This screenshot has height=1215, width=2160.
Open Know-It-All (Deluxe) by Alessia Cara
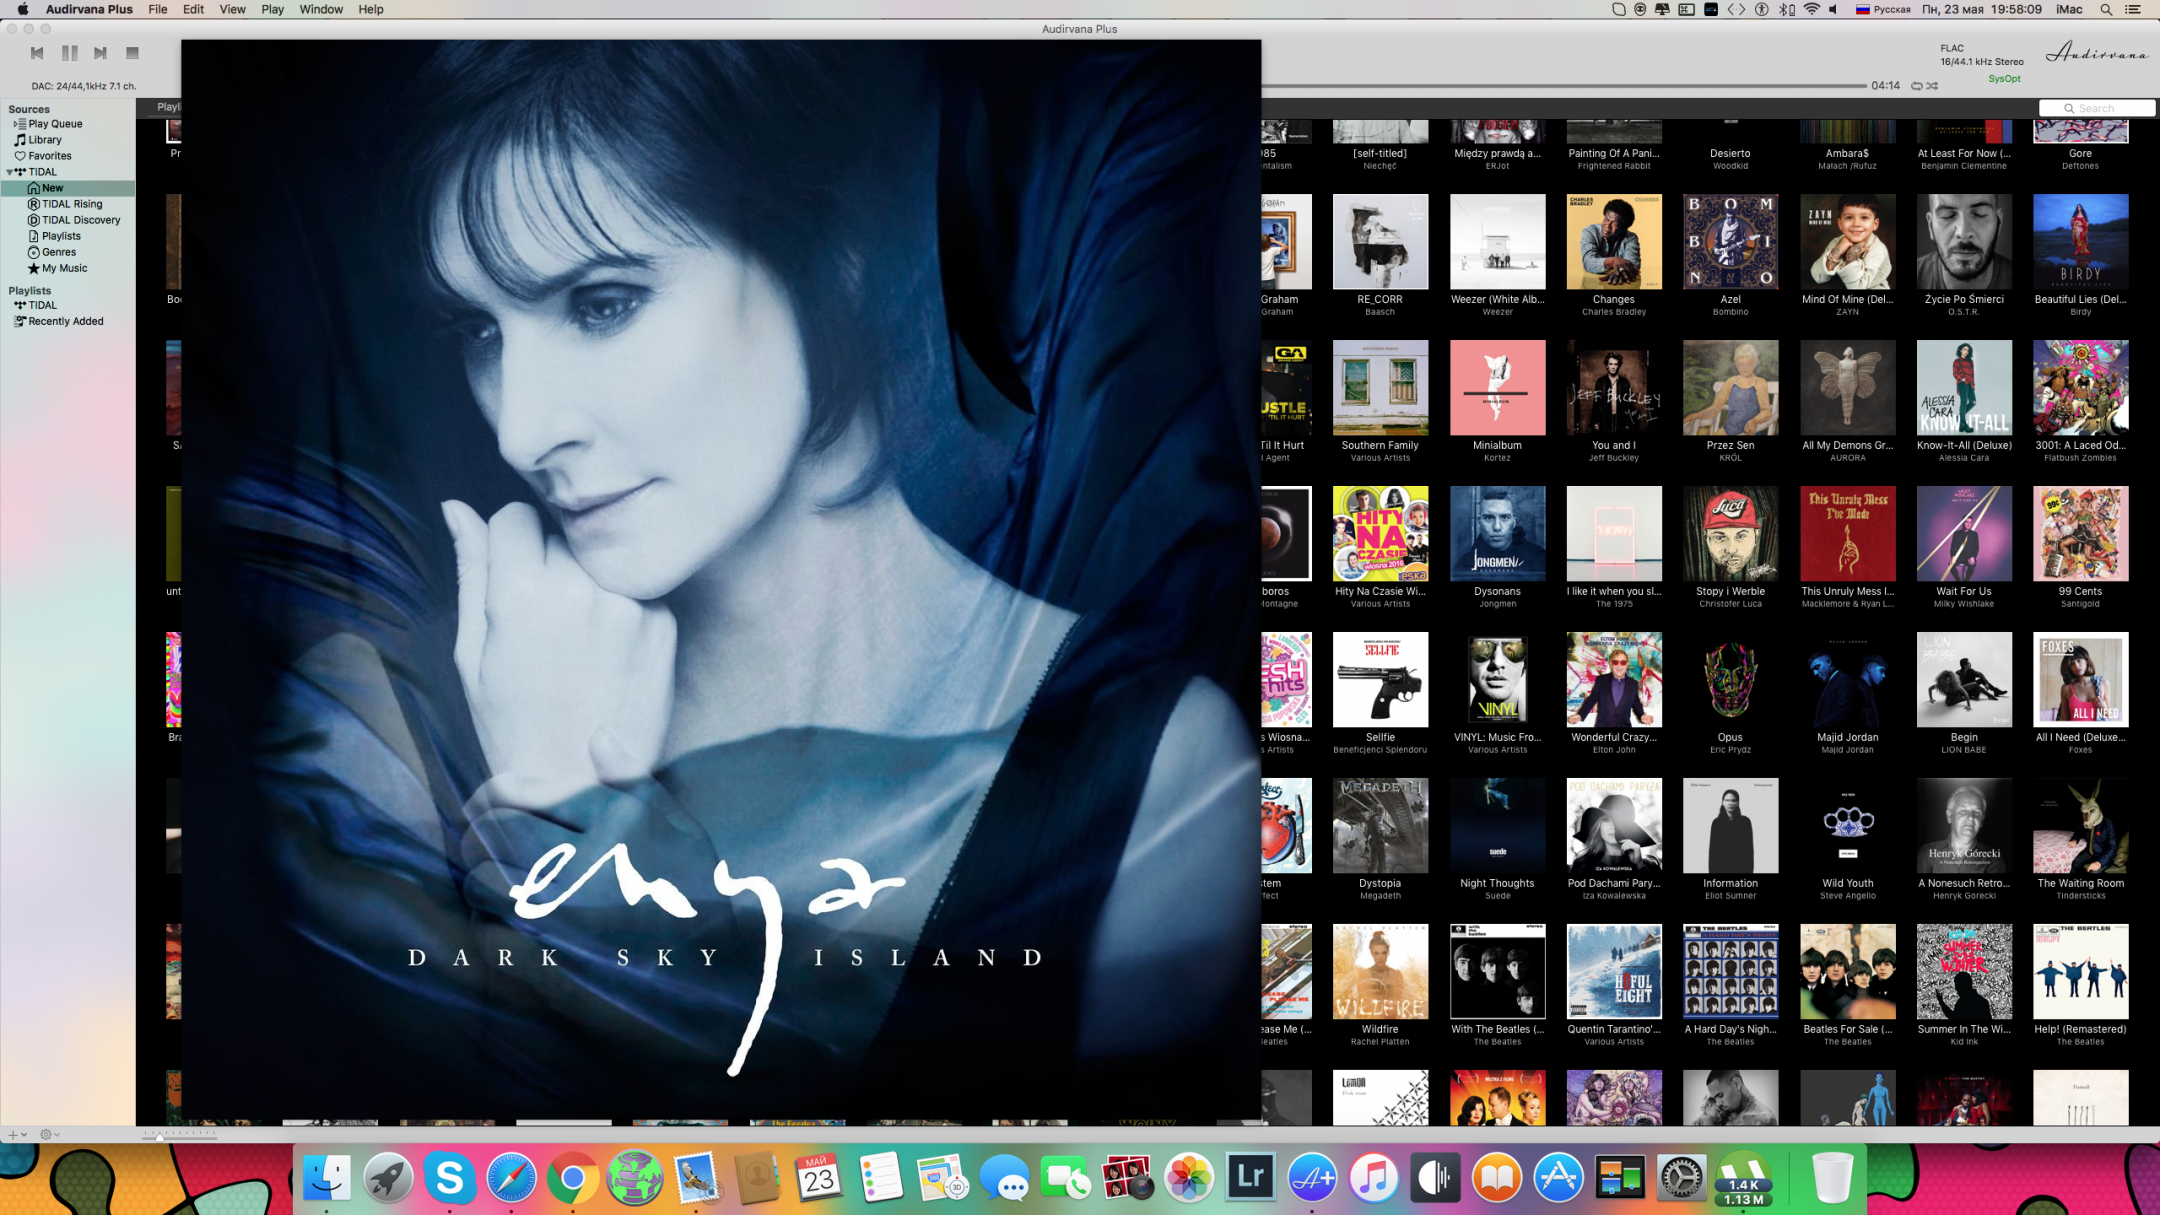(x=1964, y=388)
